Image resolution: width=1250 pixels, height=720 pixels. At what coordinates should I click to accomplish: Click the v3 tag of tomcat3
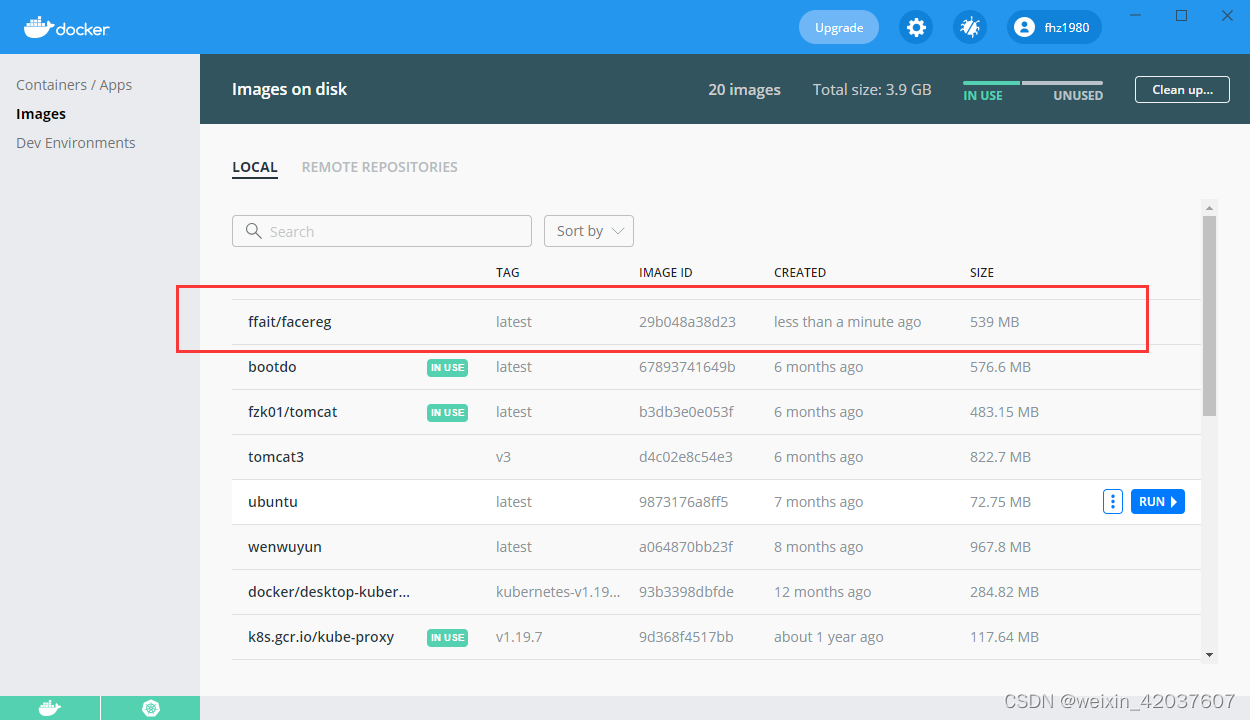point(504,457)
